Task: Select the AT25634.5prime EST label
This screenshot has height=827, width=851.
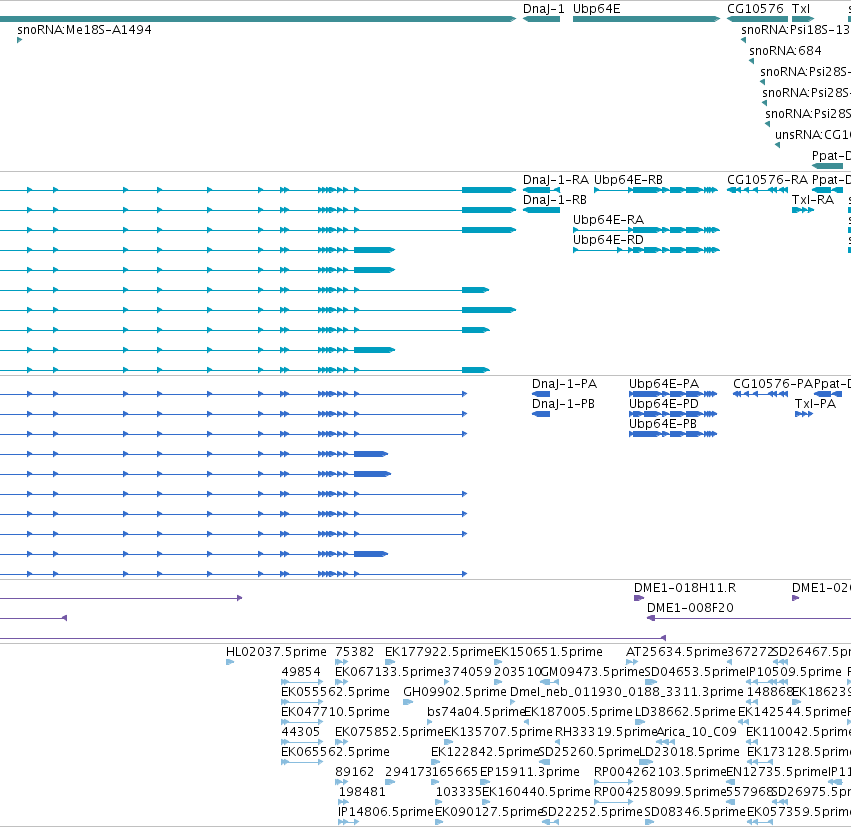Action: tap(676, 652)
